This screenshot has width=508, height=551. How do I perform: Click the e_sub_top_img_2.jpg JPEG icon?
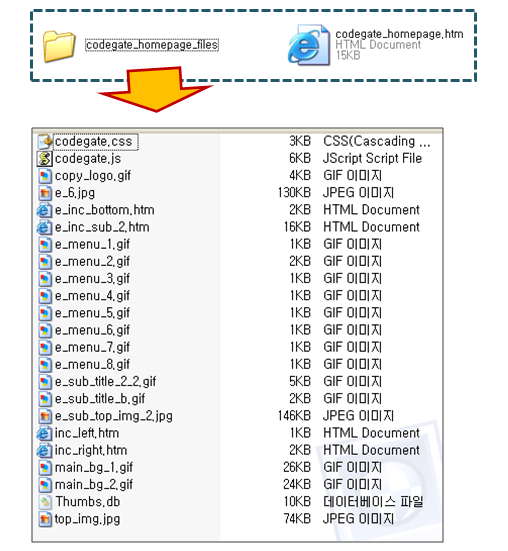(x=45, y=416)
